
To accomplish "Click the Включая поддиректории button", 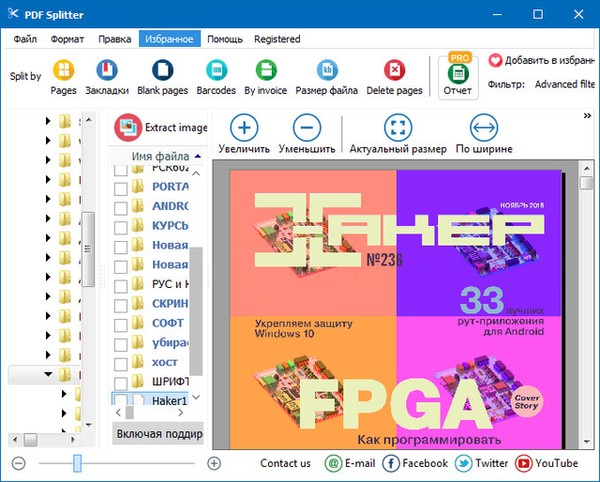I will pos(157,433).
